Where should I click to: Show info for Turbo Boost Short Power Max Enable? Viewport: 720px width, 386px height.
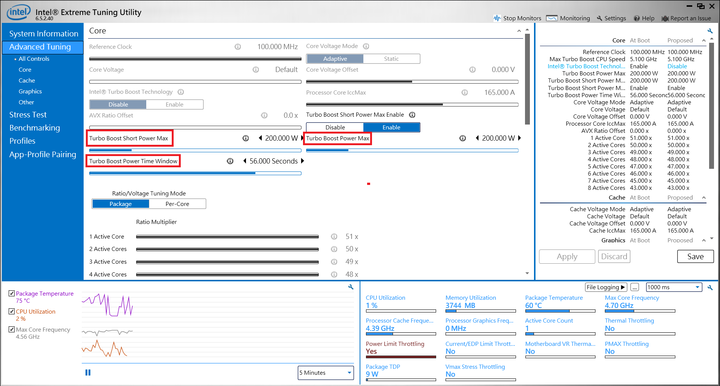[x=412, y=115]
